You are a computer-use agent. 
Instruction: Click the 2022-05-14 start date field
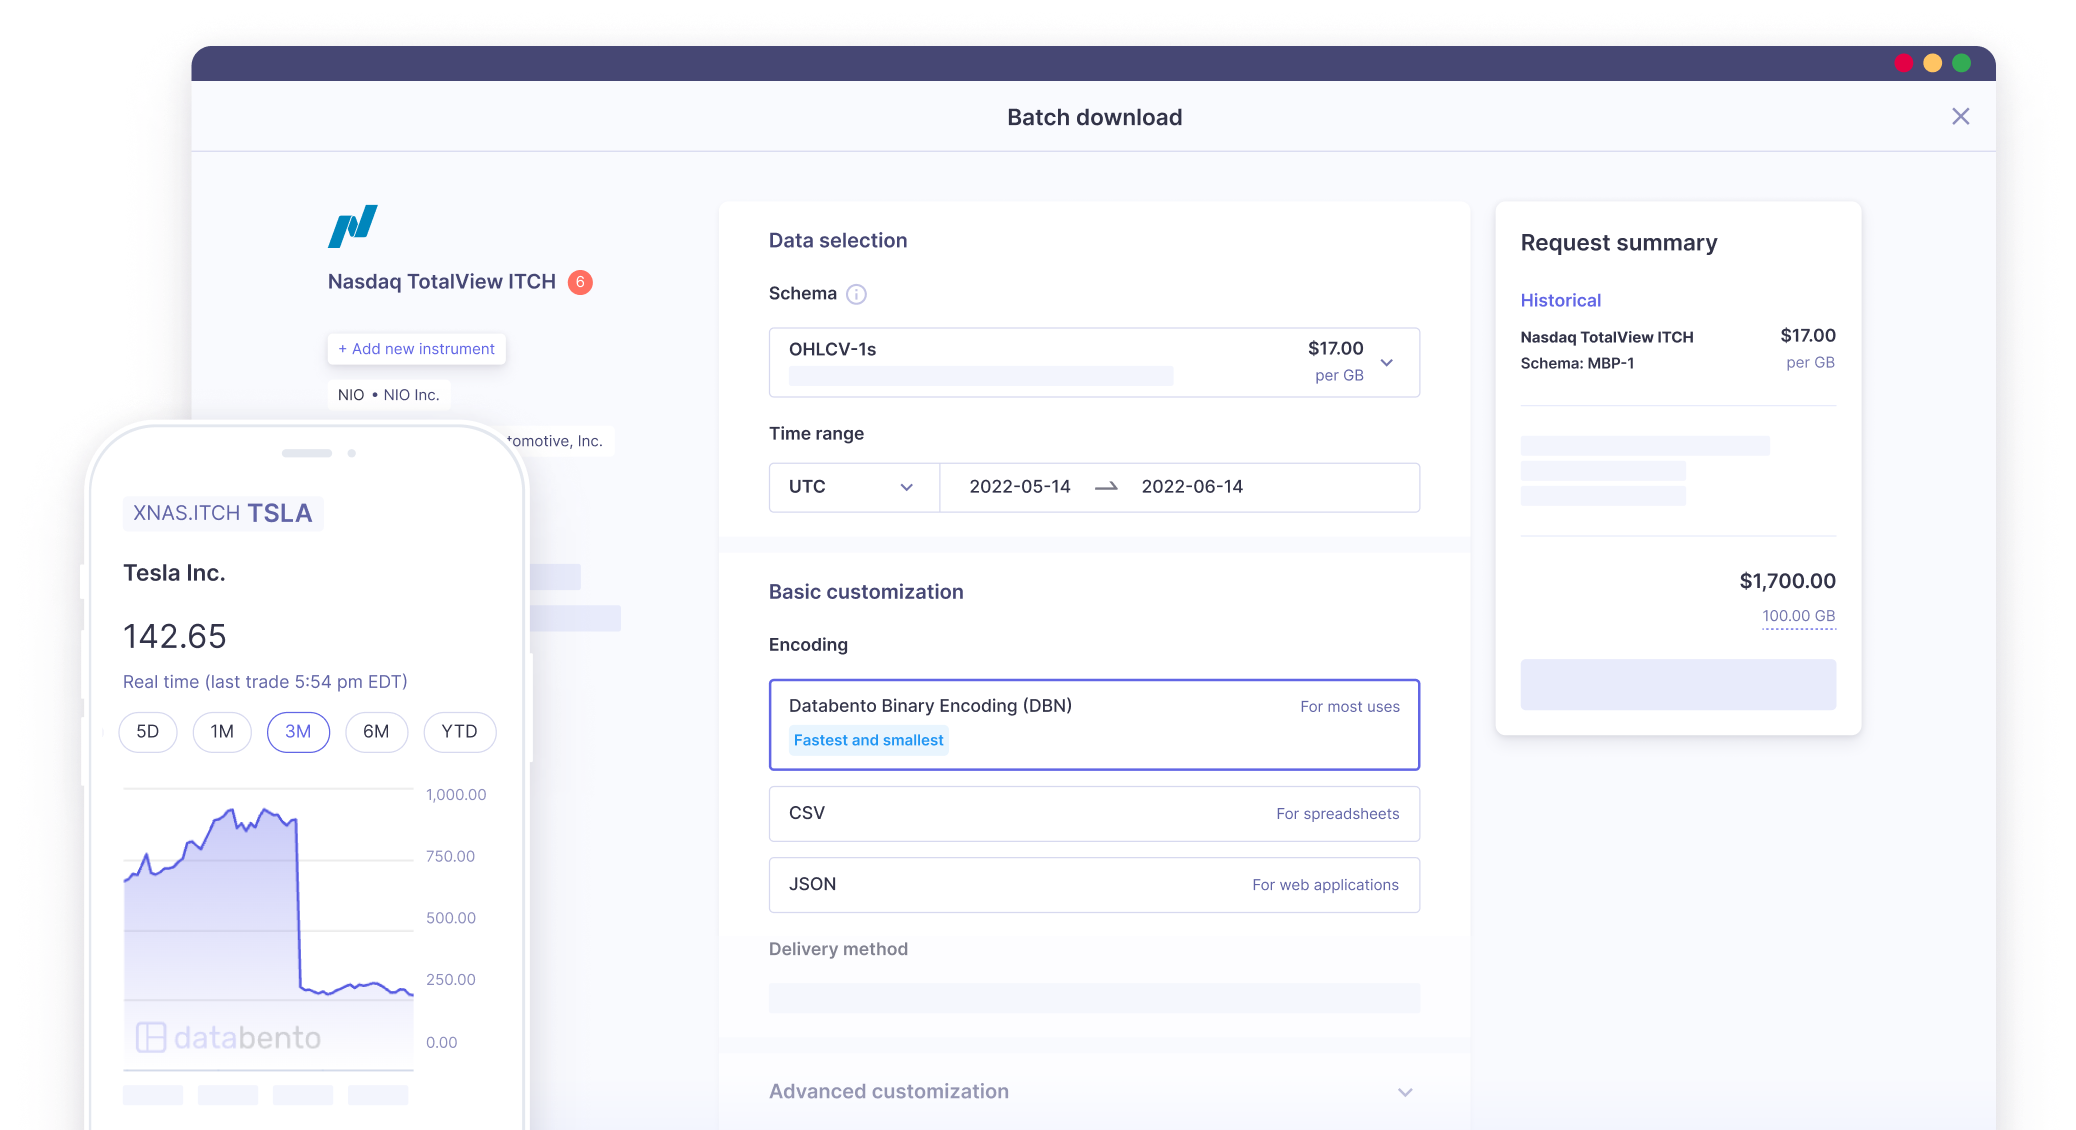click(1019, 487)
